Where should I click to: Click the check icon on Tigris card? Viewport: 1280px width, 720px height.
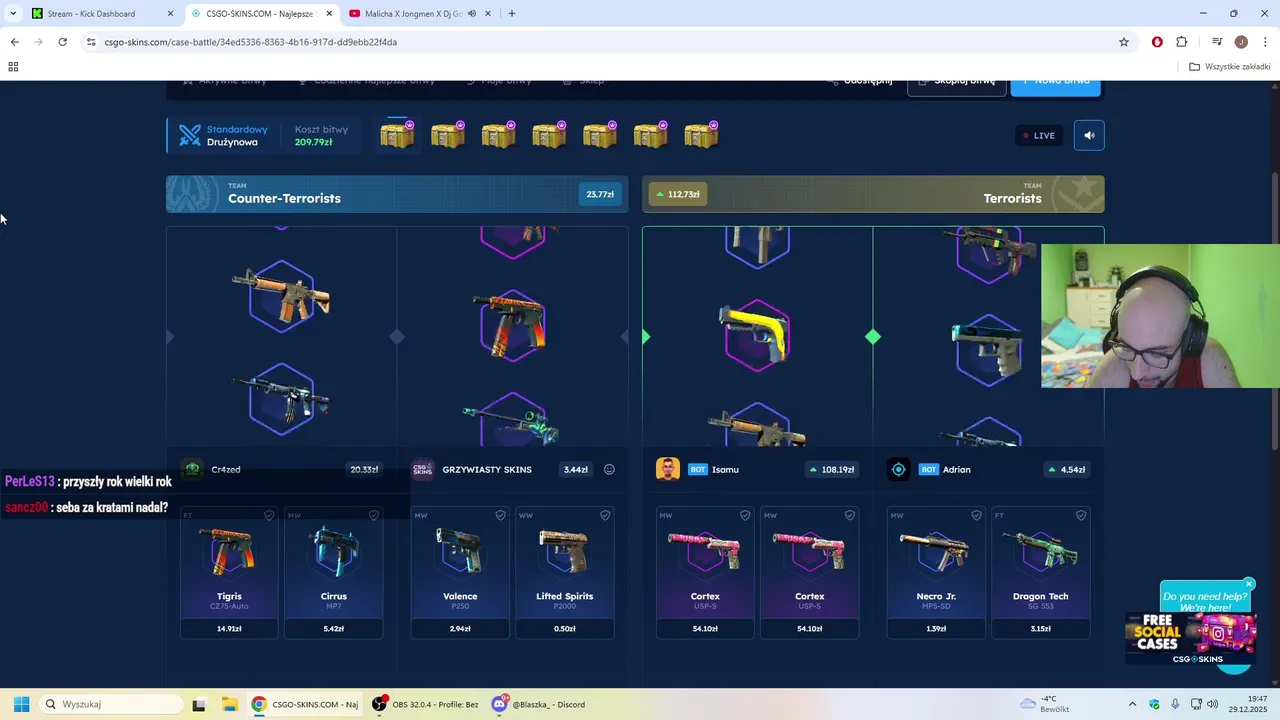tap(269, 515)
